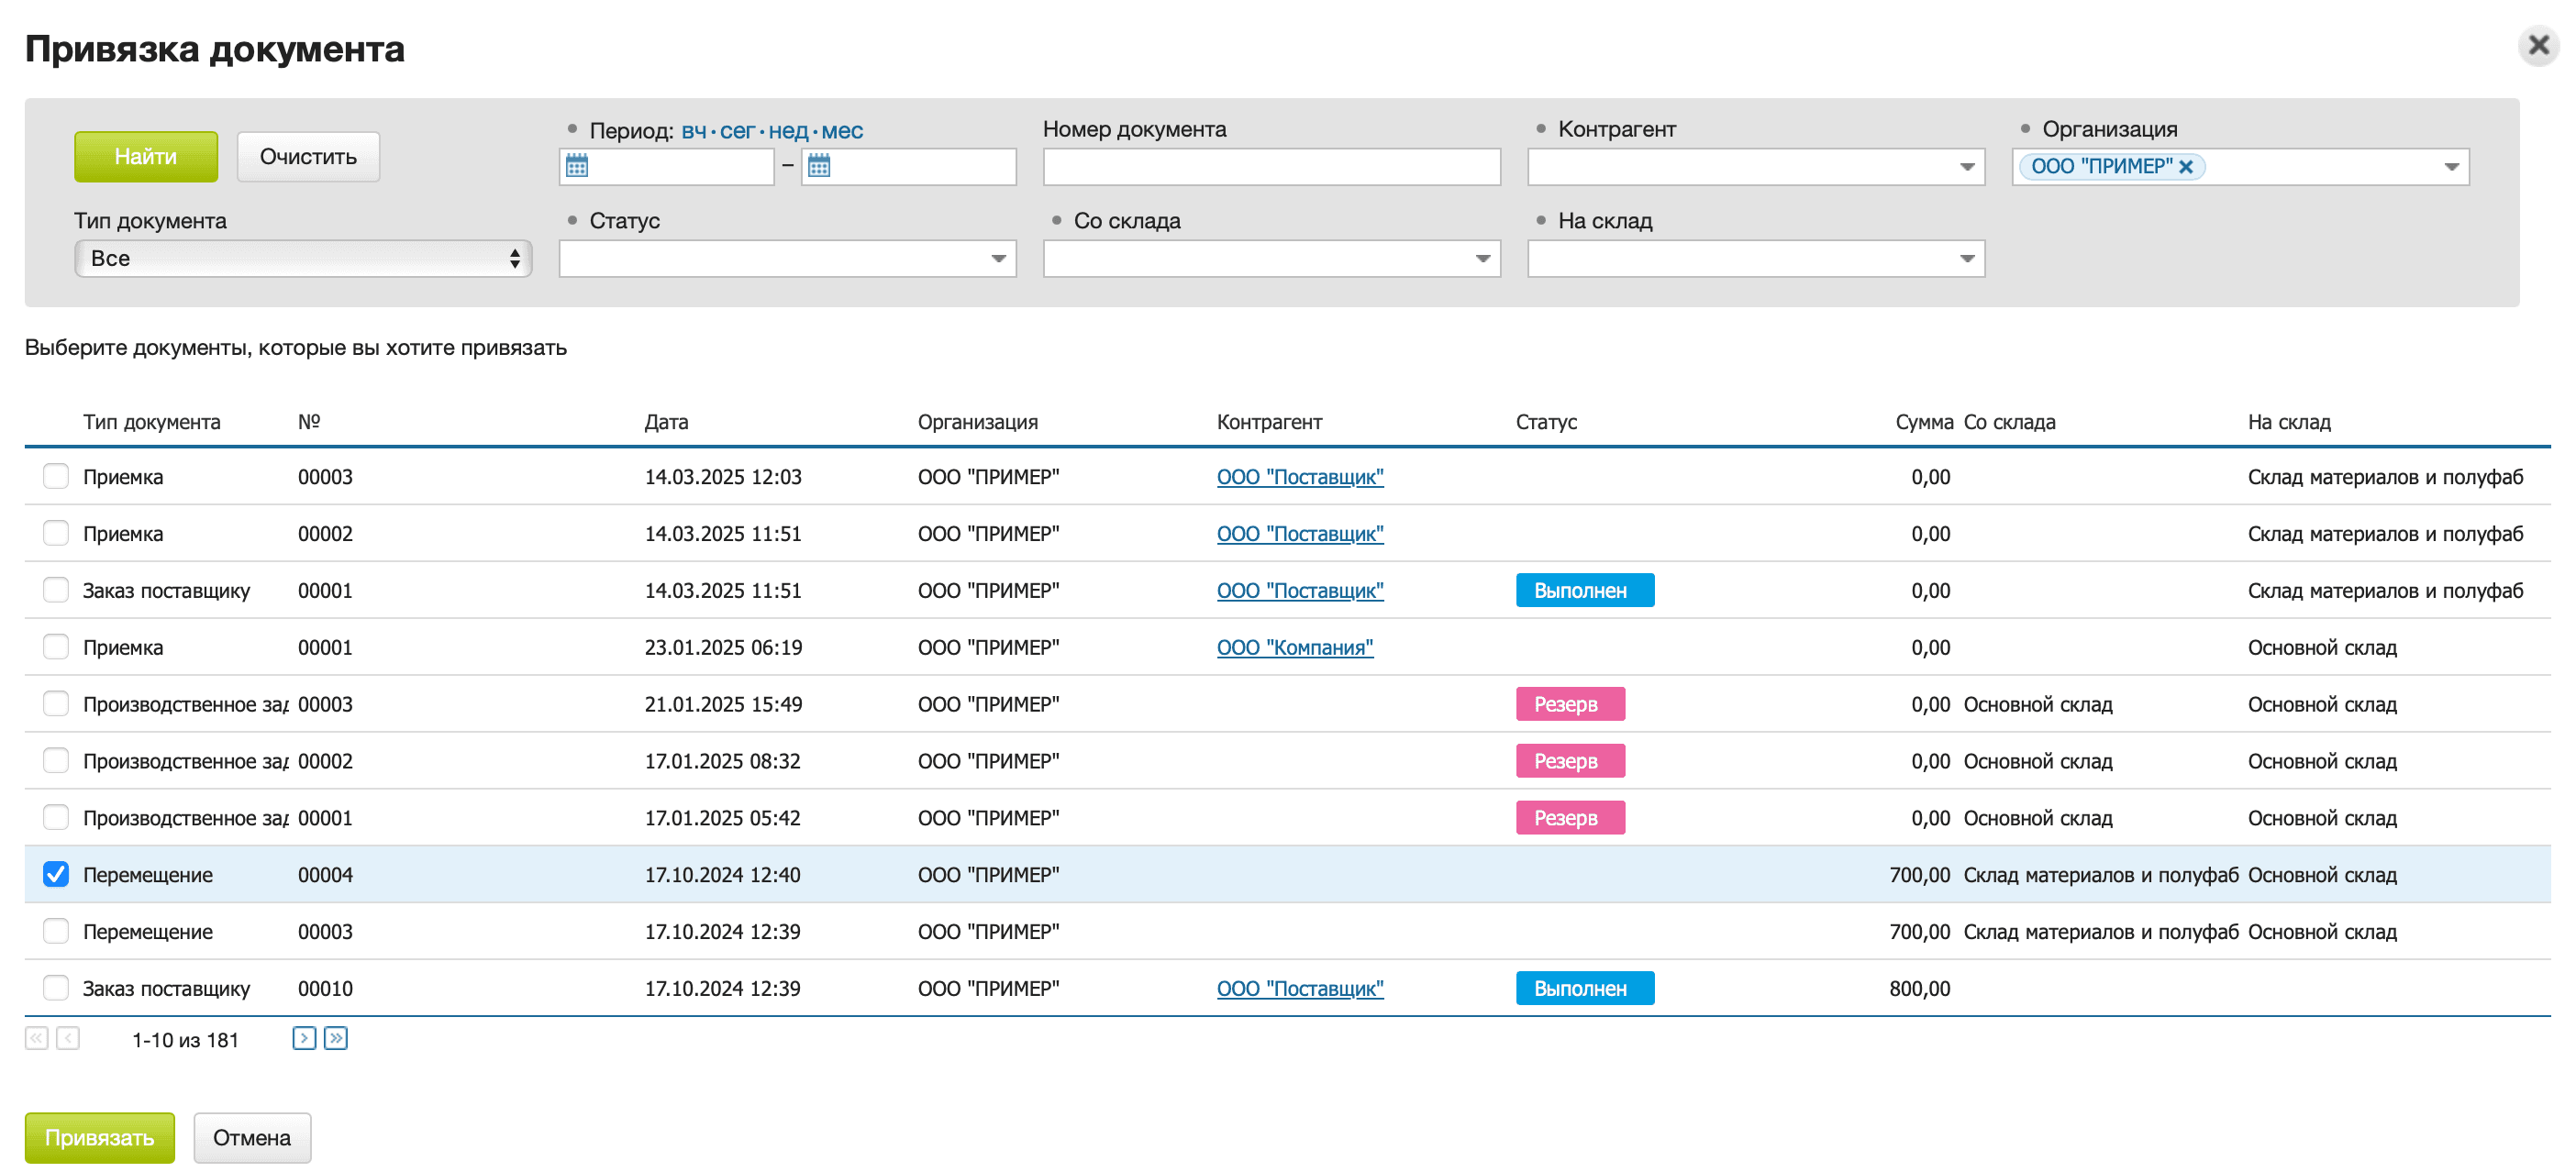2576x1172 pixels.
Task: Uncheck the Перемещение 00004 checkbox
Action: click(56, 874)
